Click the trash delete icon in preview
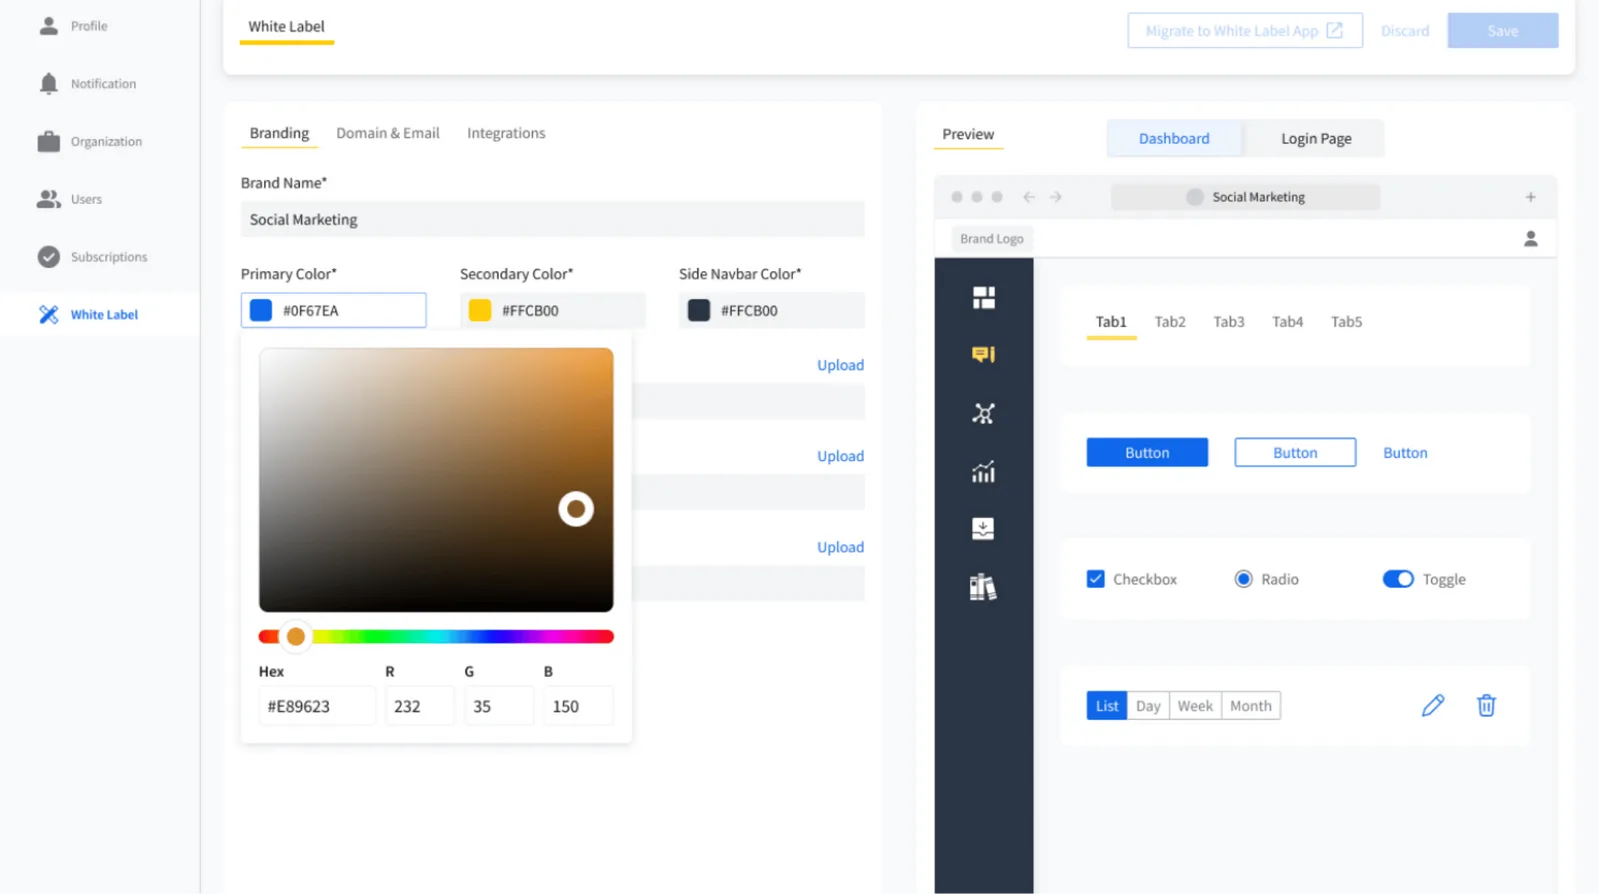Image resolution: width=1600 pixels, height=895 pixels. point(1486,706)
